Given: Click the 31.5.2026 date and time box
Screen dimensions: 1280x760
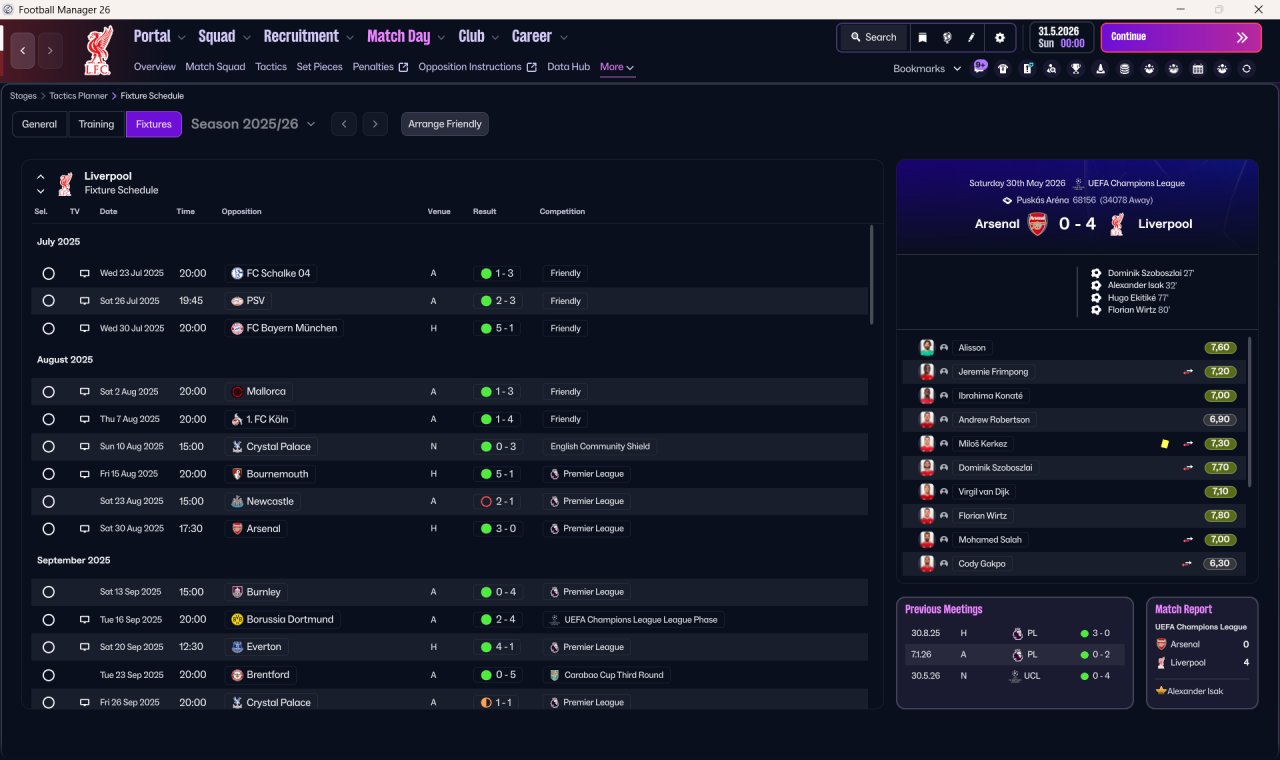Looking at the screenshot, I should click(x=1061, y=37).
